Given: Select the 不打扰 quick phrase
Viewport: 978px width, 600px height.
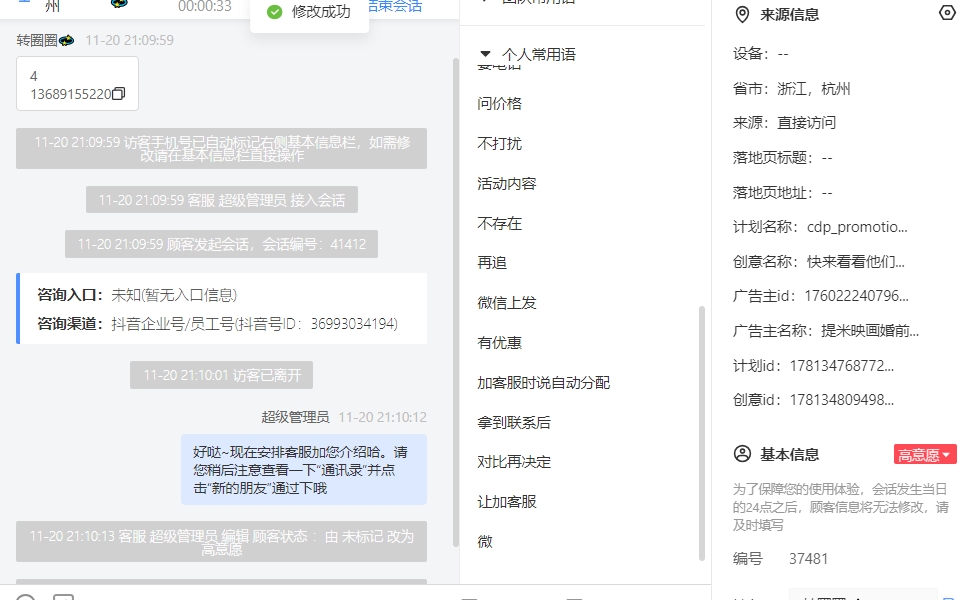Looking at the screenshot, I should (500, 143).
